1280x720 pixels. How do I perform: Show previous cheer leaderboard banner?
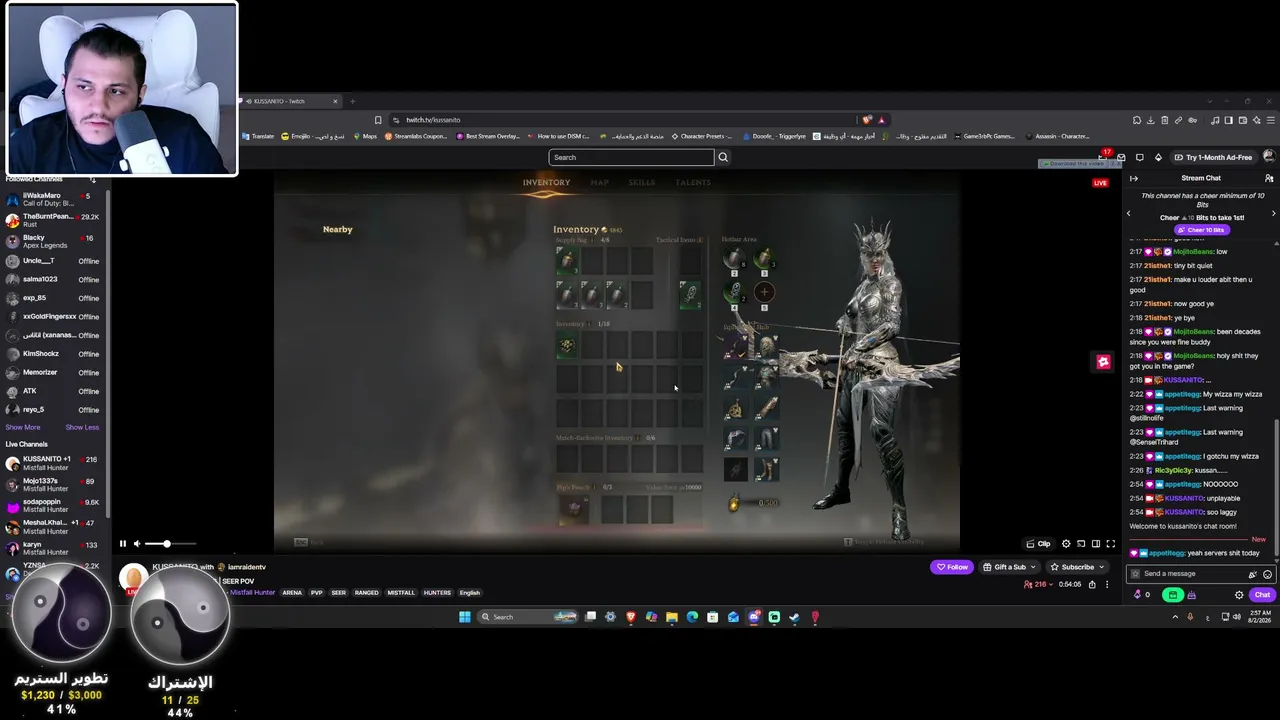[x=1129, y=214]
